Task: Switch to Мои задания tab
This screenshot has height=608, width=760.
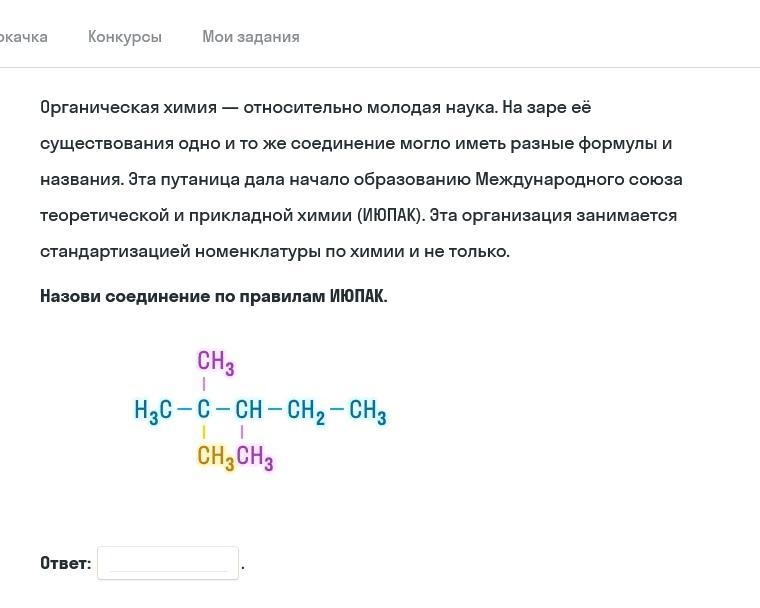Action: (250, 37)
